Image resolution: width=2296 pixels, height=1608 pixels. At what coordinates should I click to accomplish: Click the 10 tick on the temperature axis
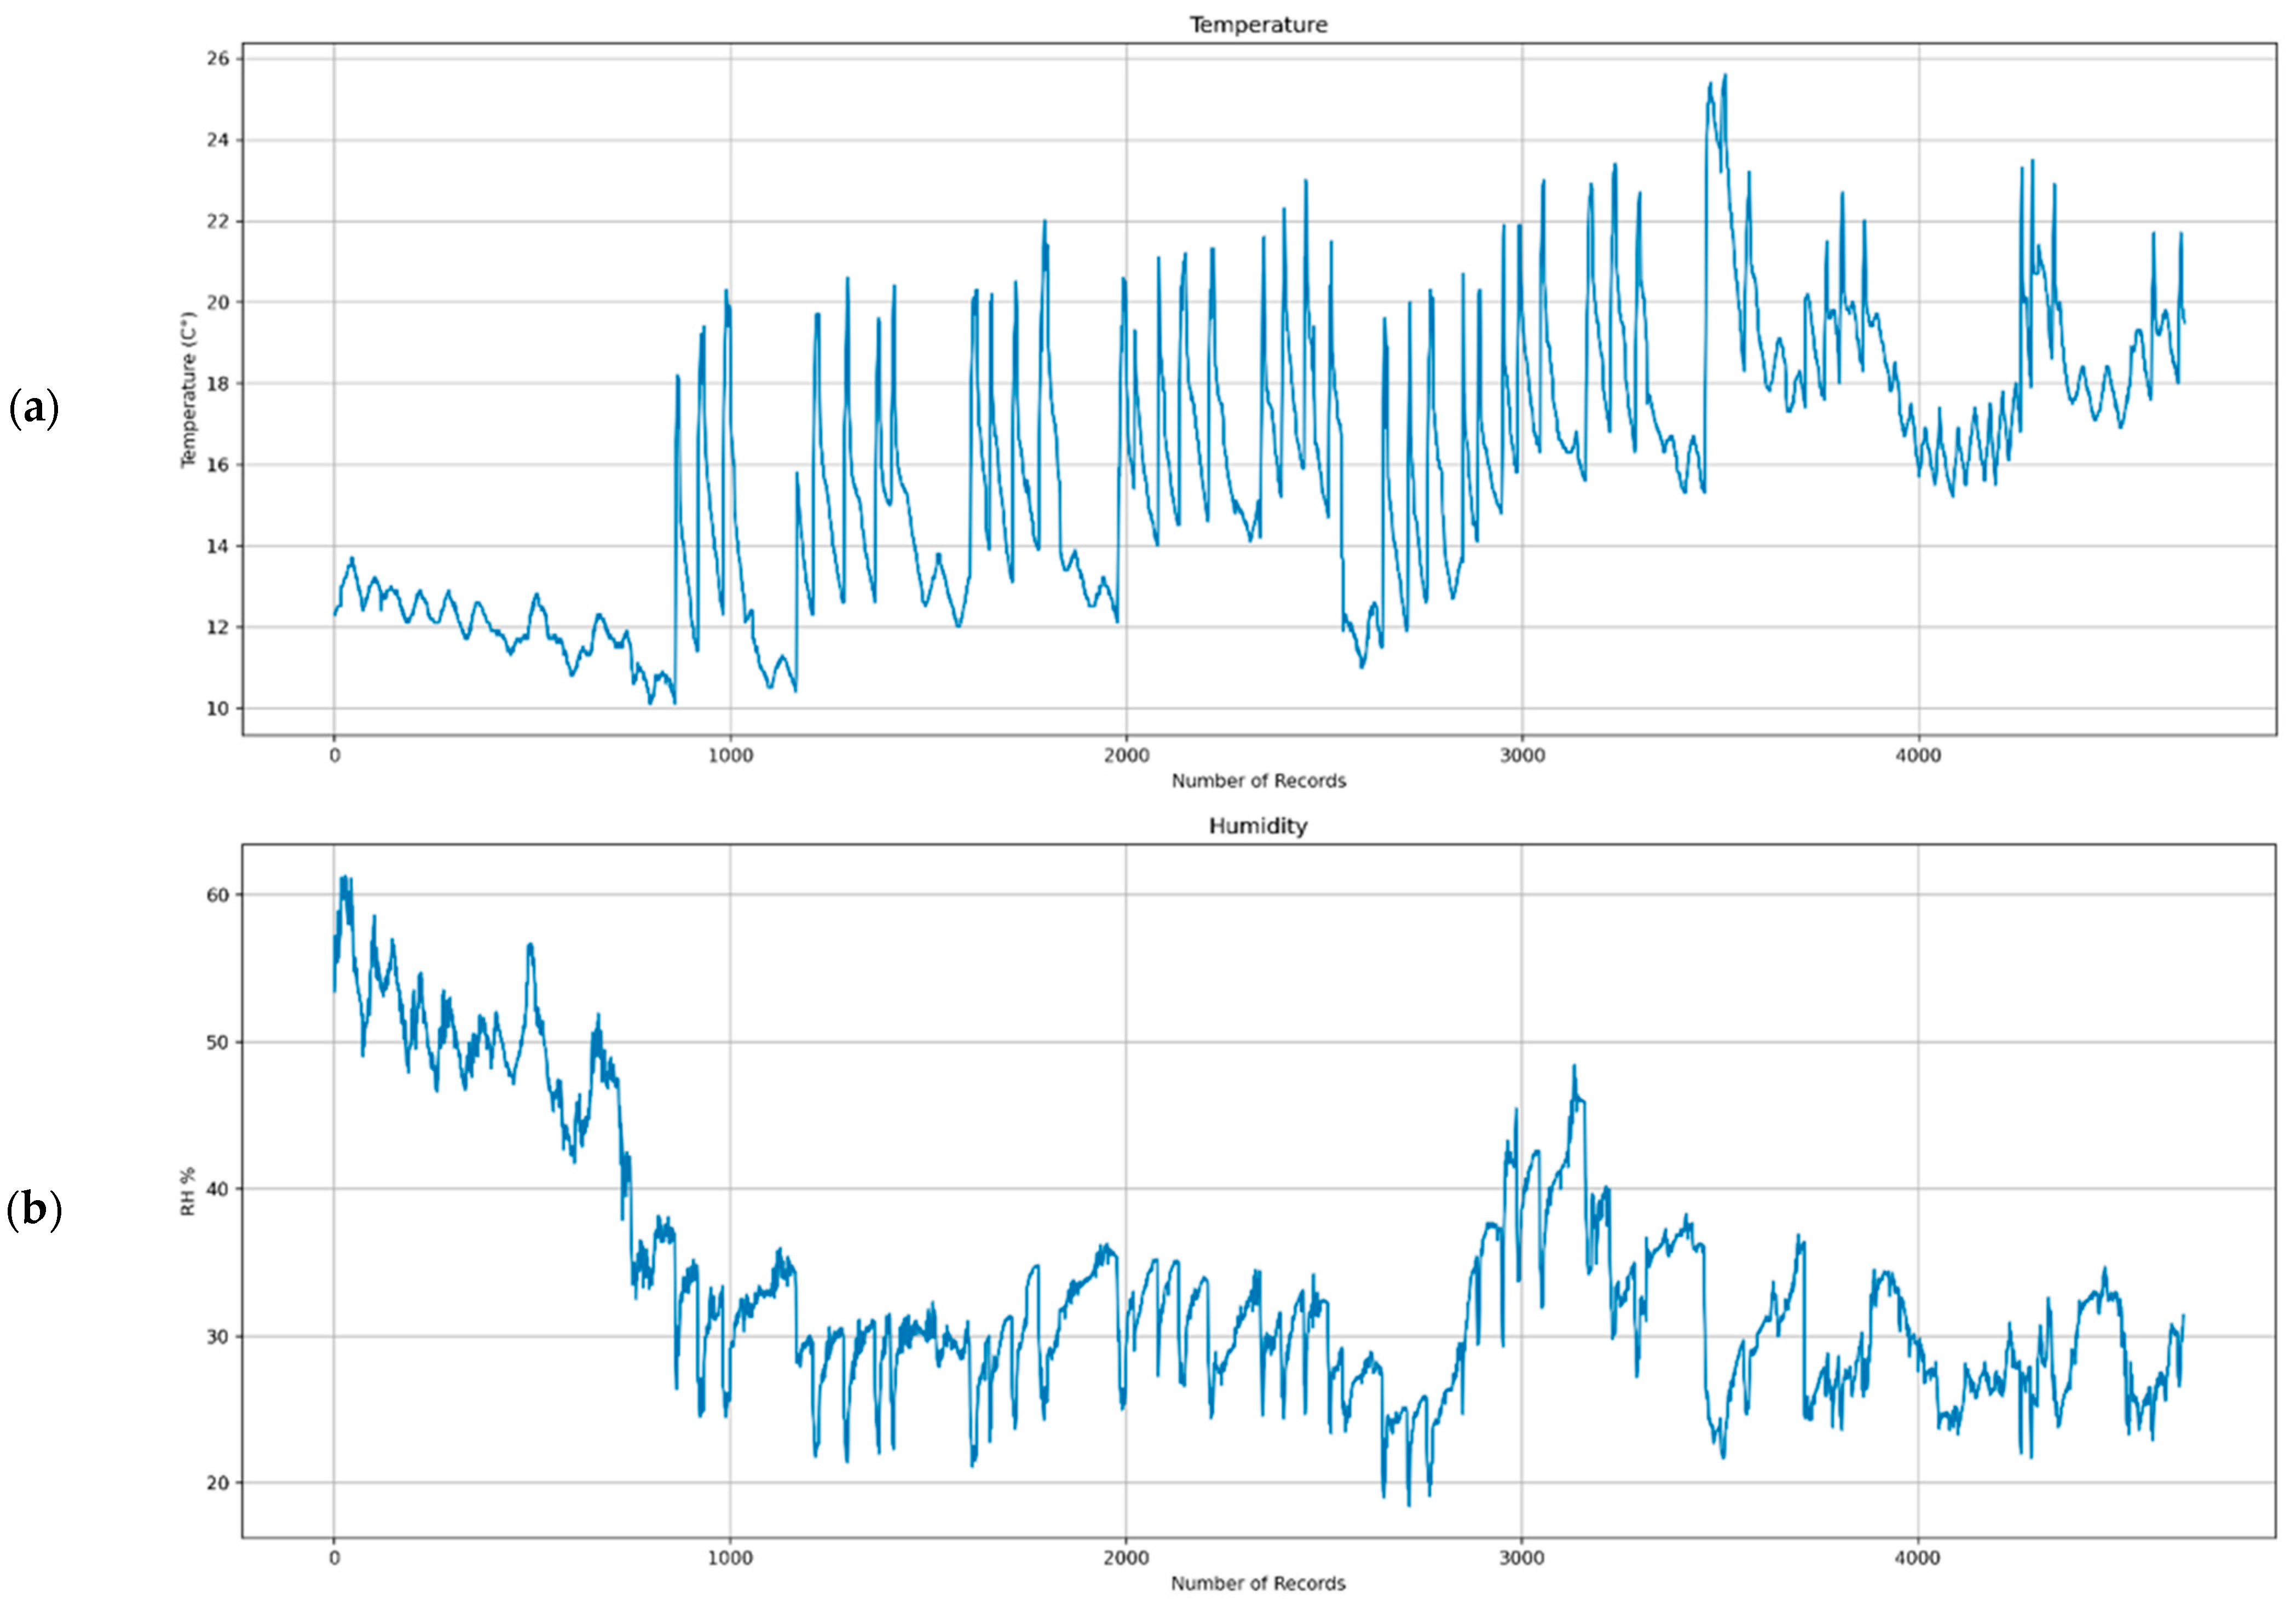(x=218, y=709)
